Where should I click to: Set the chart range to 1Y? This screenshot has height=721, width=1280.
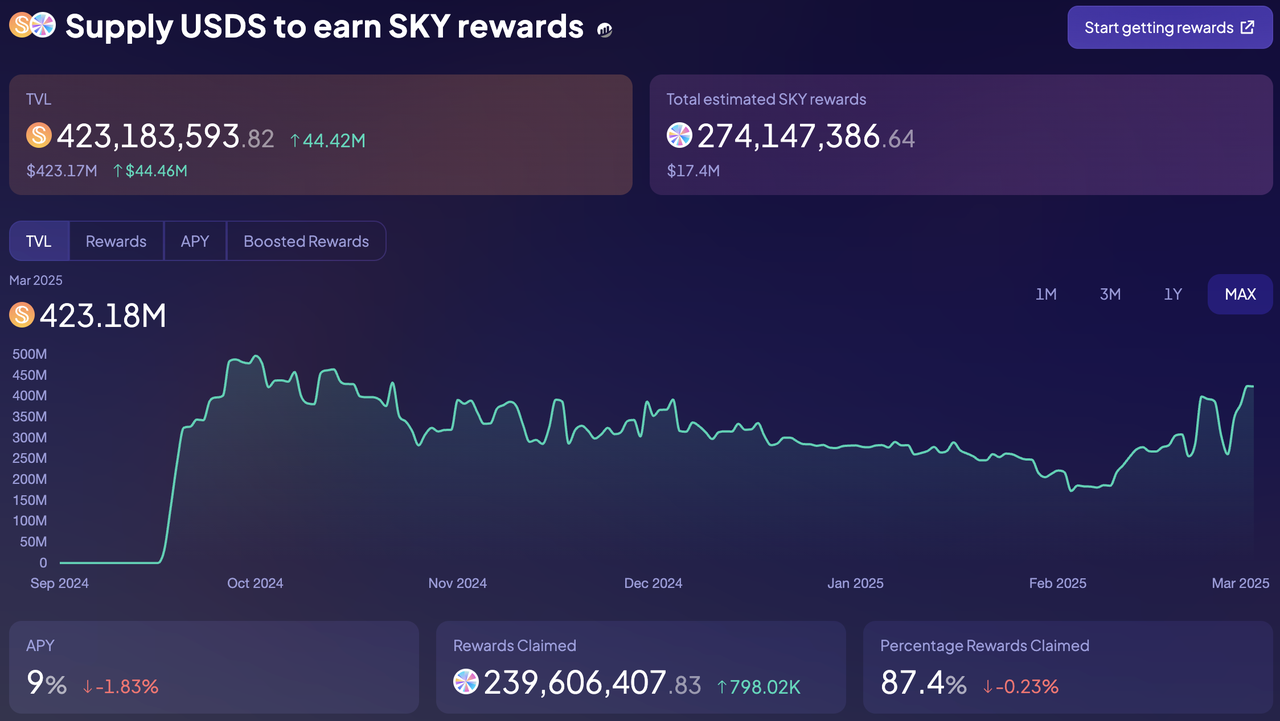(1173, 294)
